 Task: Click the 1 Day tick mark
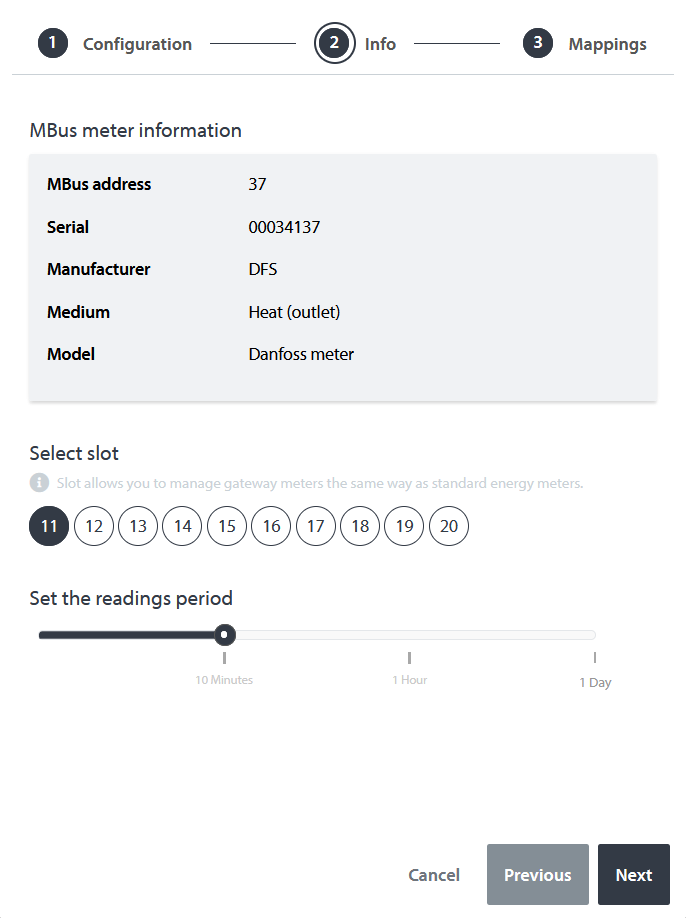[594, 659]
